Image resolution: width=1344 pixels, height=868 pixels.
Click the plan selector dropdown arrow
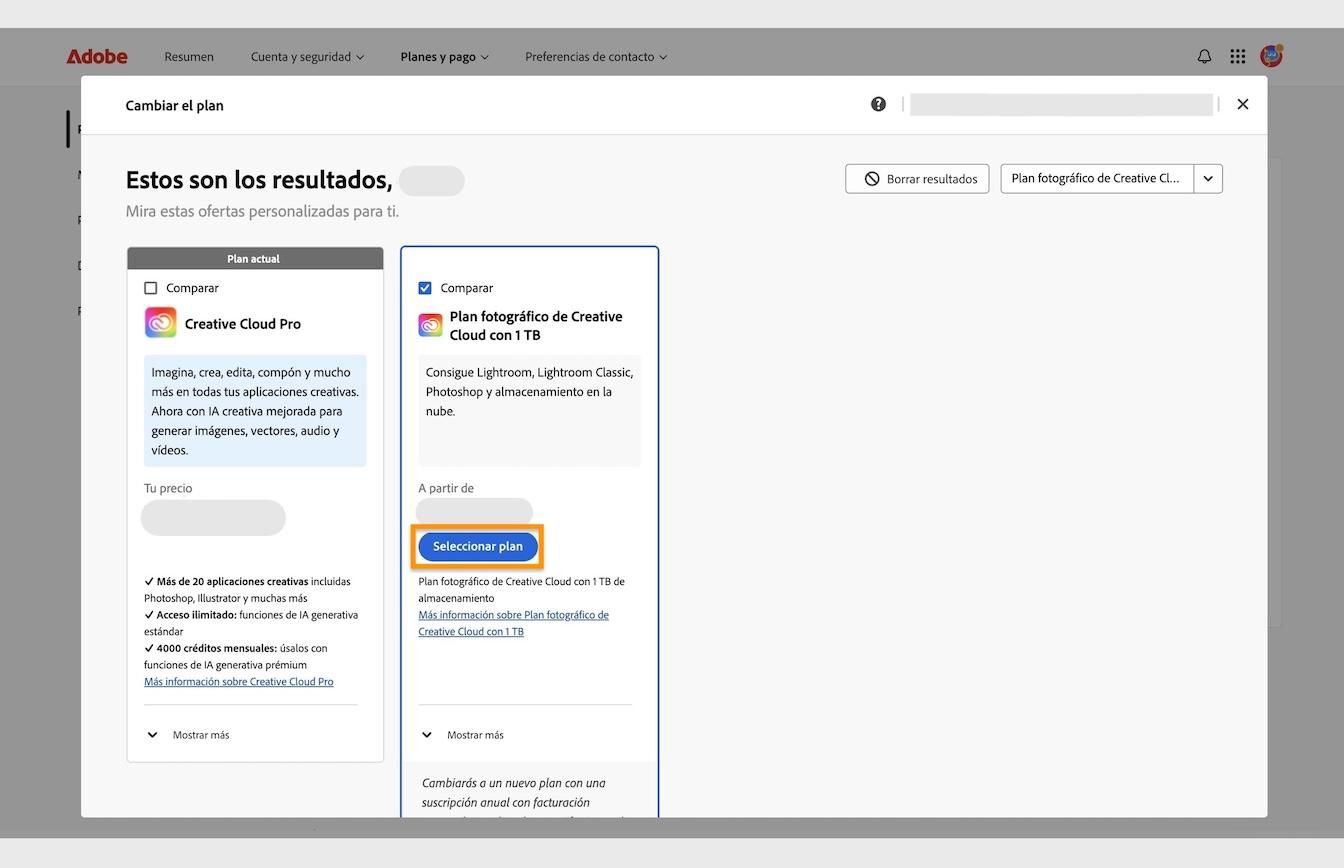point(1208,179)
